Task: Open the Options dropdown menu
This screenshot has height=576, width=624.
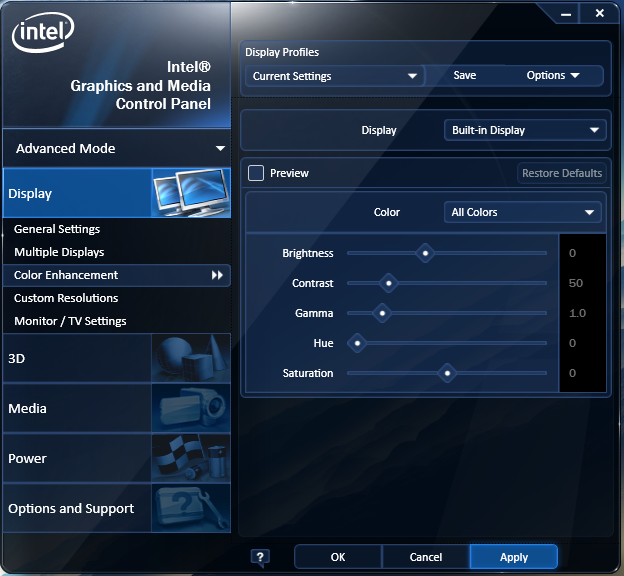Action: (x=553, y=75)
